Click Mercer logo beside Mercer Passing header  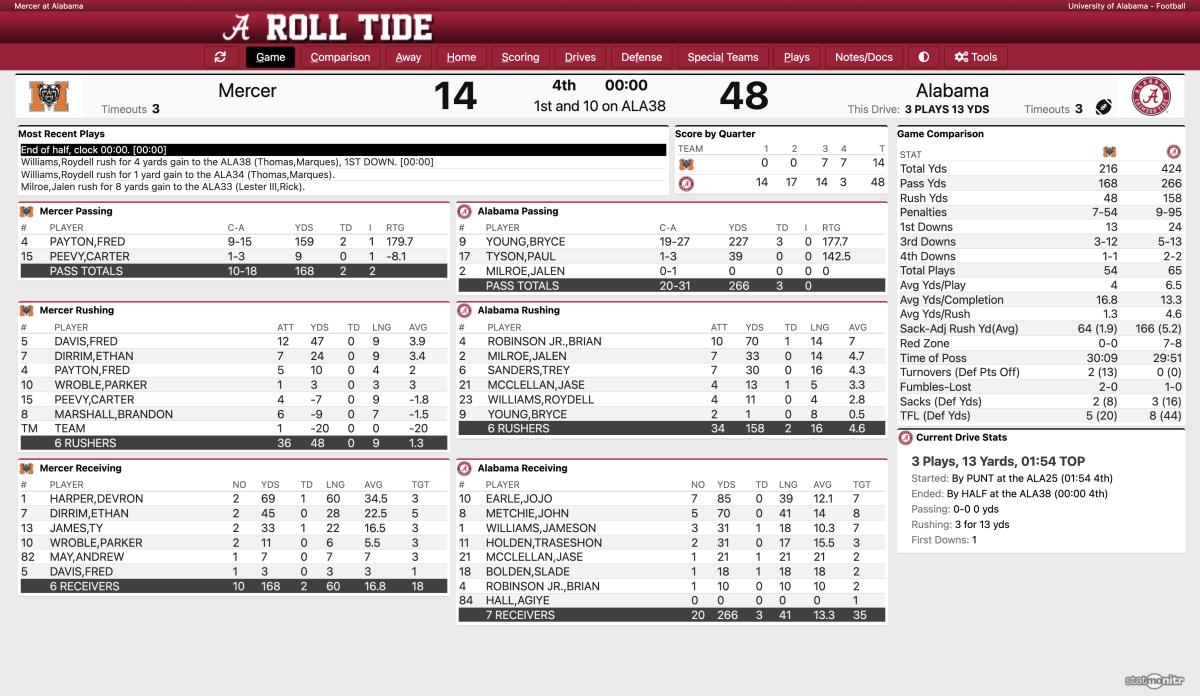click(26, 211)
